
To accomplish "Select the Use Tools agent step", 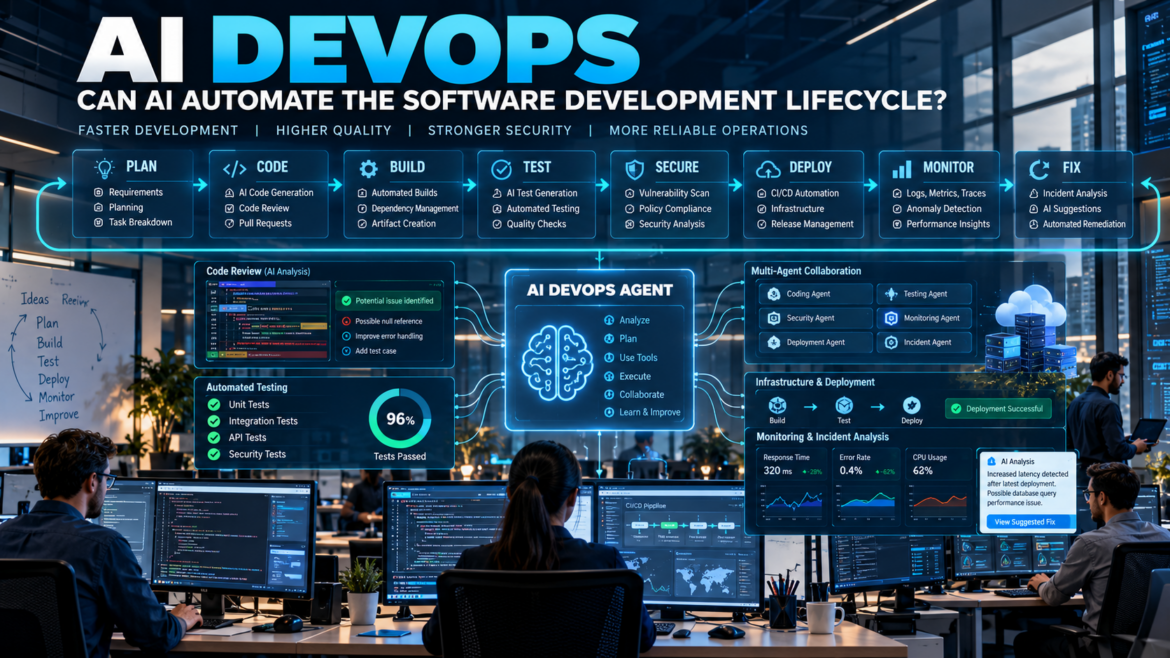I will point(631,357).
